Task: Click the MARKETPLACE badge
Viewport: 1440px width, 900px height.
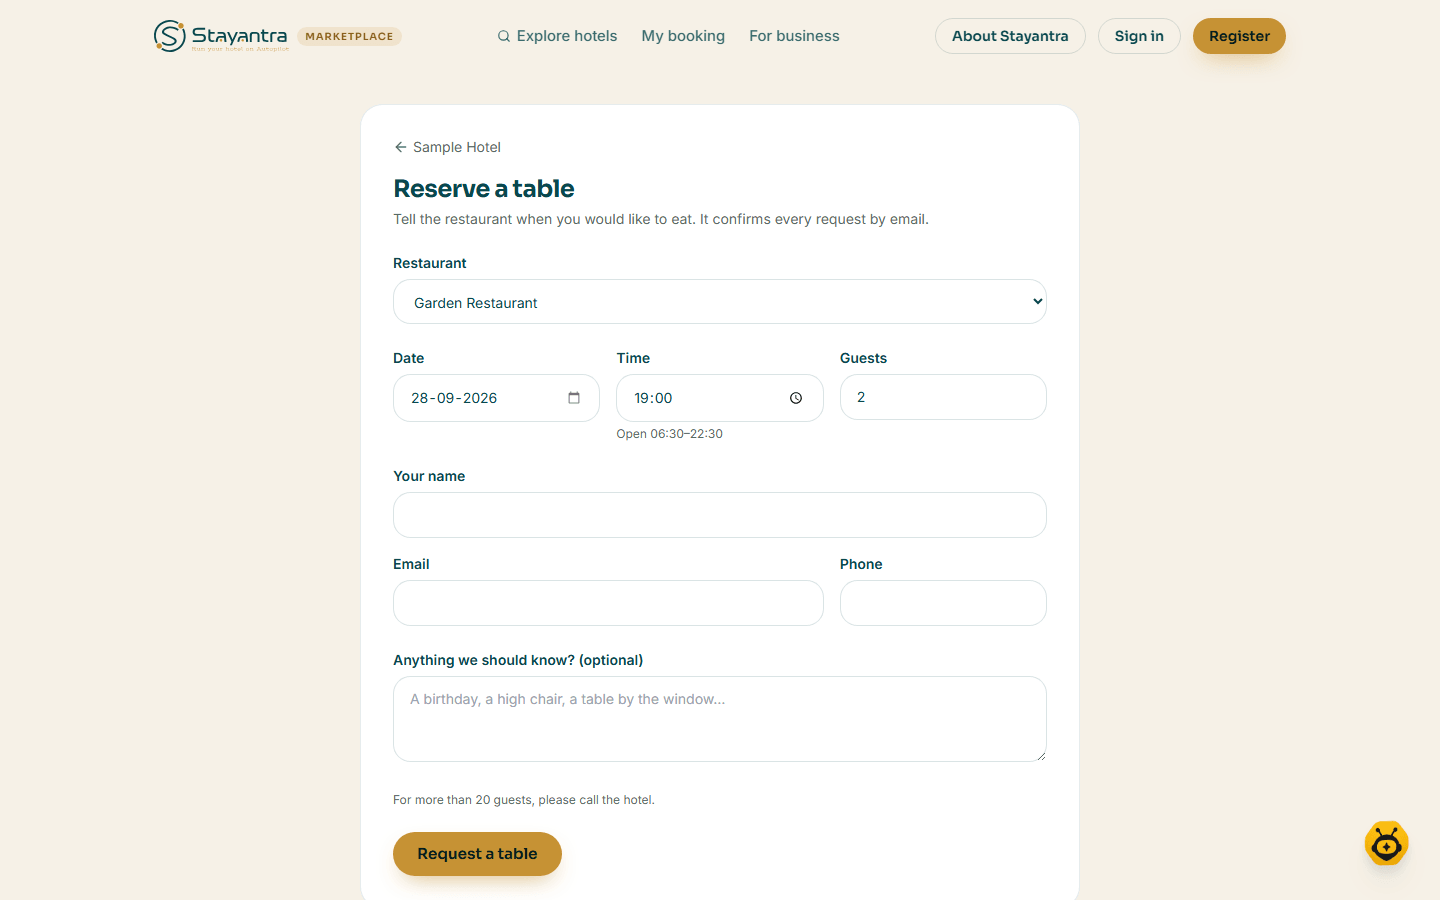Action: [349, 36]
